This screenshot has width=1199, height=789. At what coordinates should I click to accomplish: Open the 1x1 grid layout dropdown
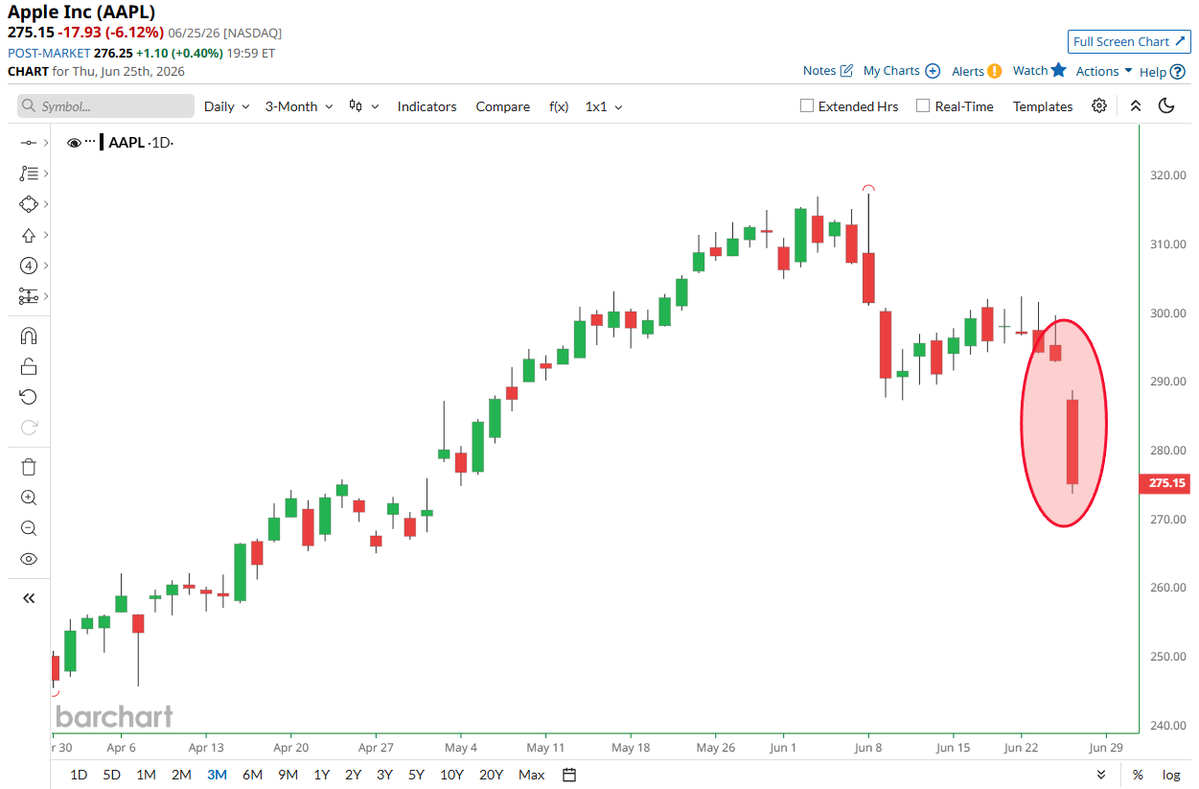(x=603, y=106)
